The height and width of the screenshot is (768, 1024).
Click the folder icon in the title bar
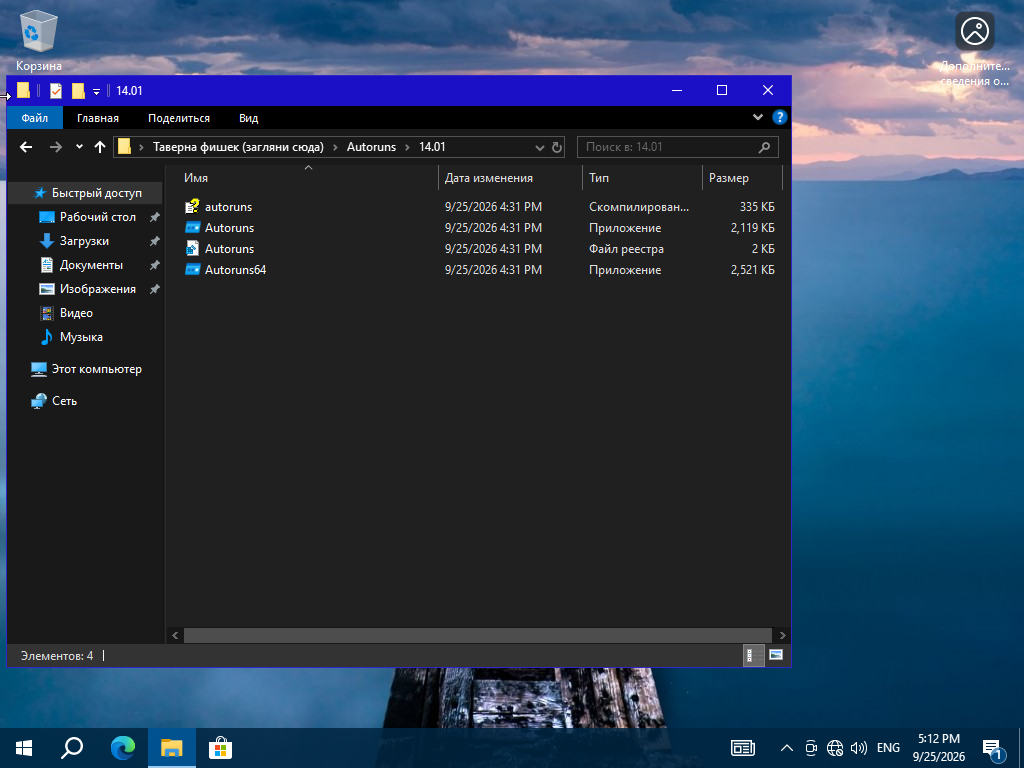24,91
